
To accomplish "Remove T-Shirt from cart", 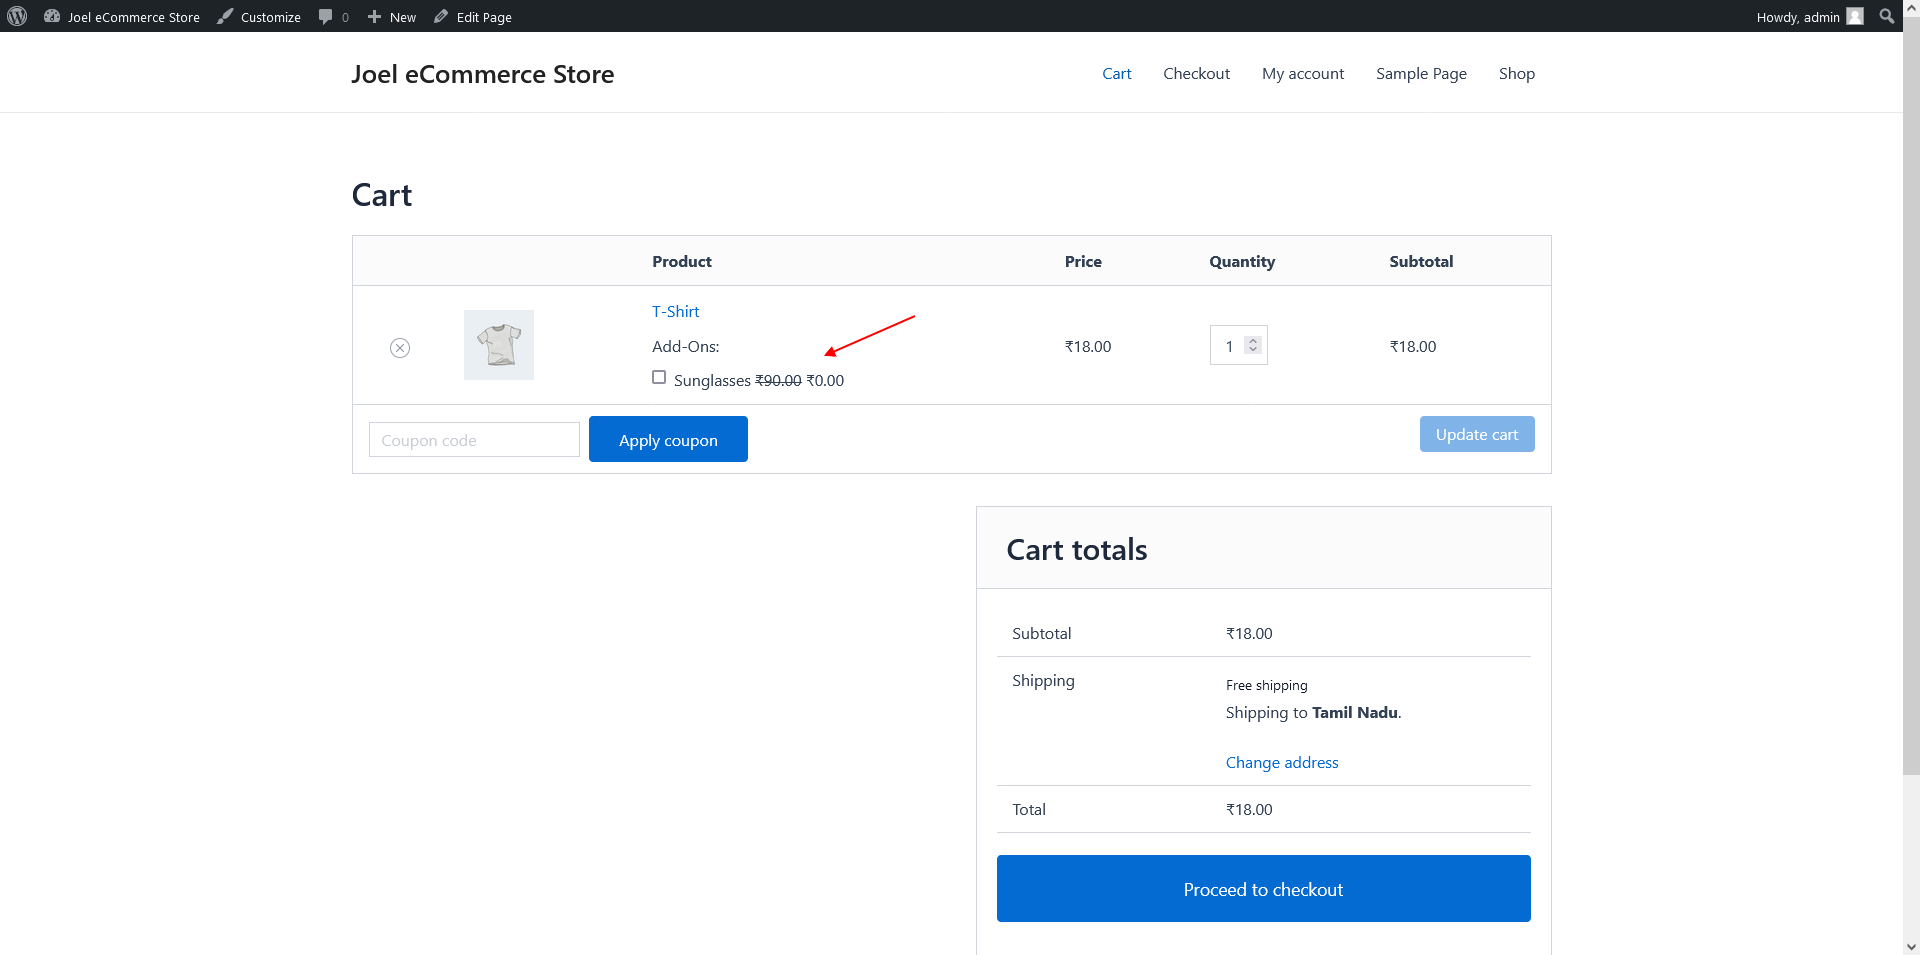I will tap(400, 348).
